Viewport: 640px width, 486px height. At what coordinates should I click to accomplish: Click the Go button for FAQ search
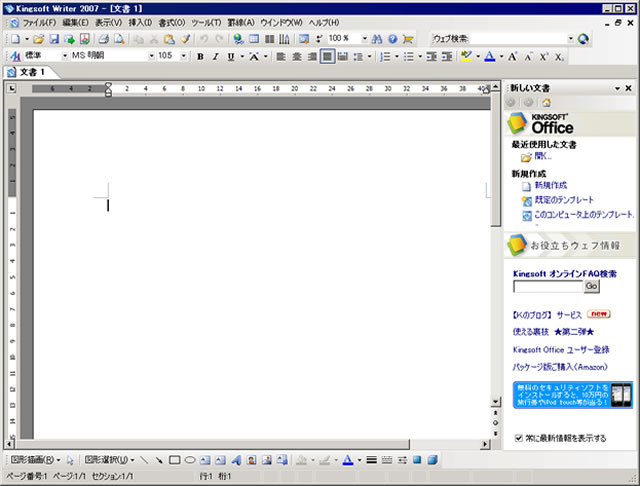click(591, 286)
